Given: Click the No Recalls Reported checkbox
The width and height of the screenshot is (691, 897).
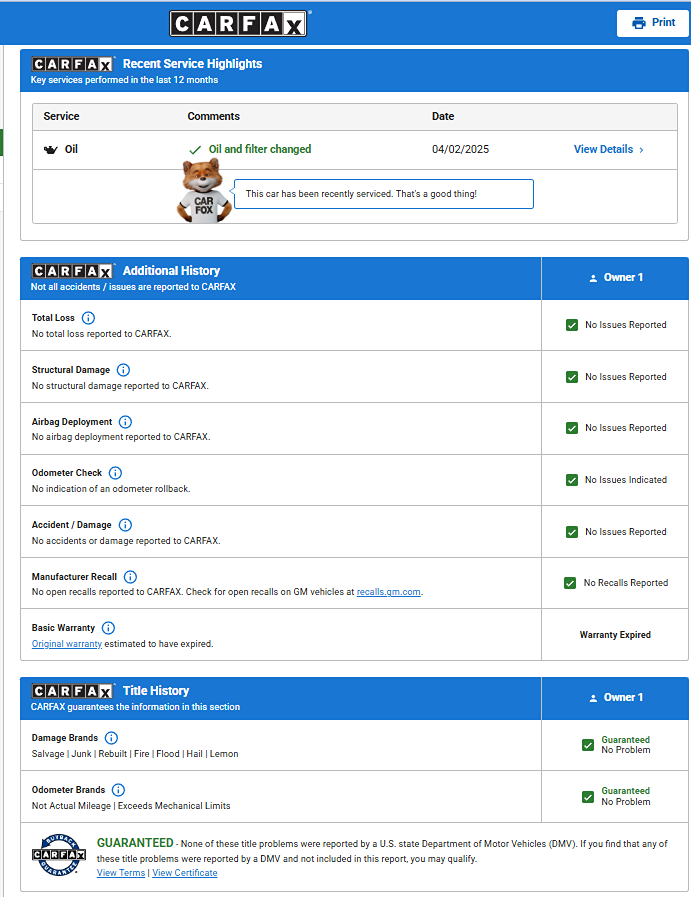Looking at the screenshot, I should (570, 583).
